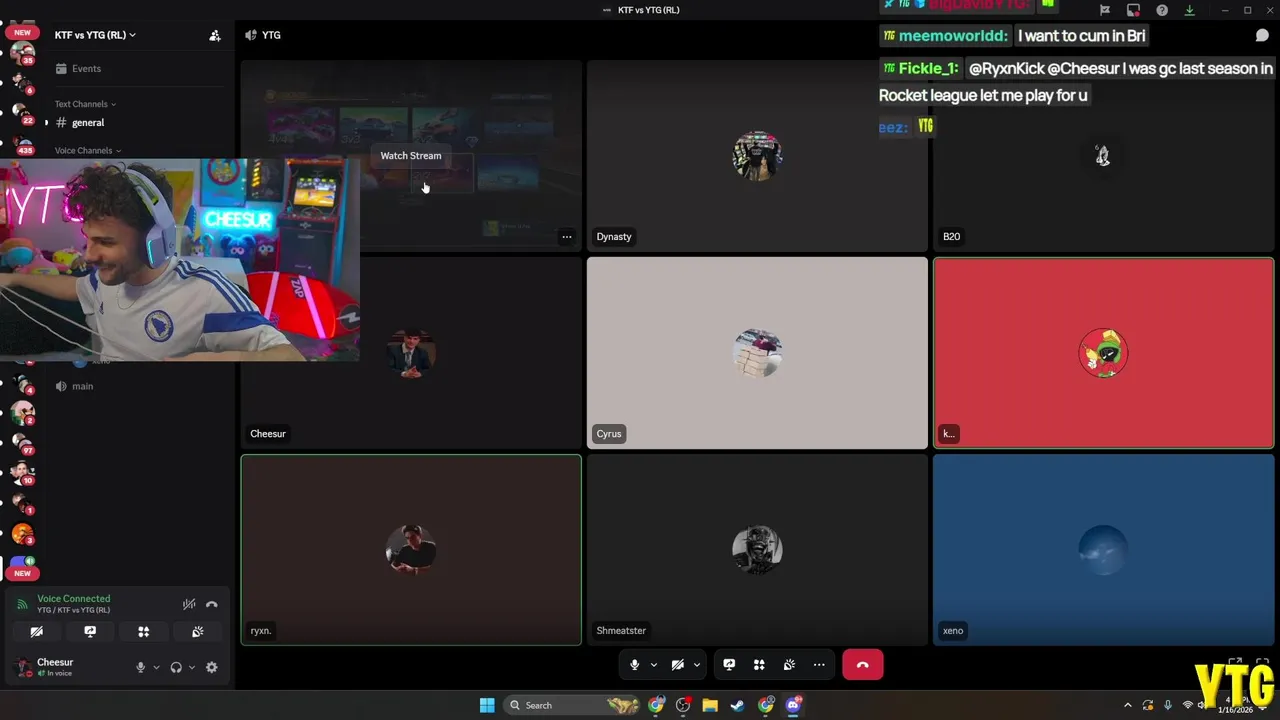Share your screen from the Voice Connected panel
This screenshot has width=1280, height=720.
[x=90, y=632]
